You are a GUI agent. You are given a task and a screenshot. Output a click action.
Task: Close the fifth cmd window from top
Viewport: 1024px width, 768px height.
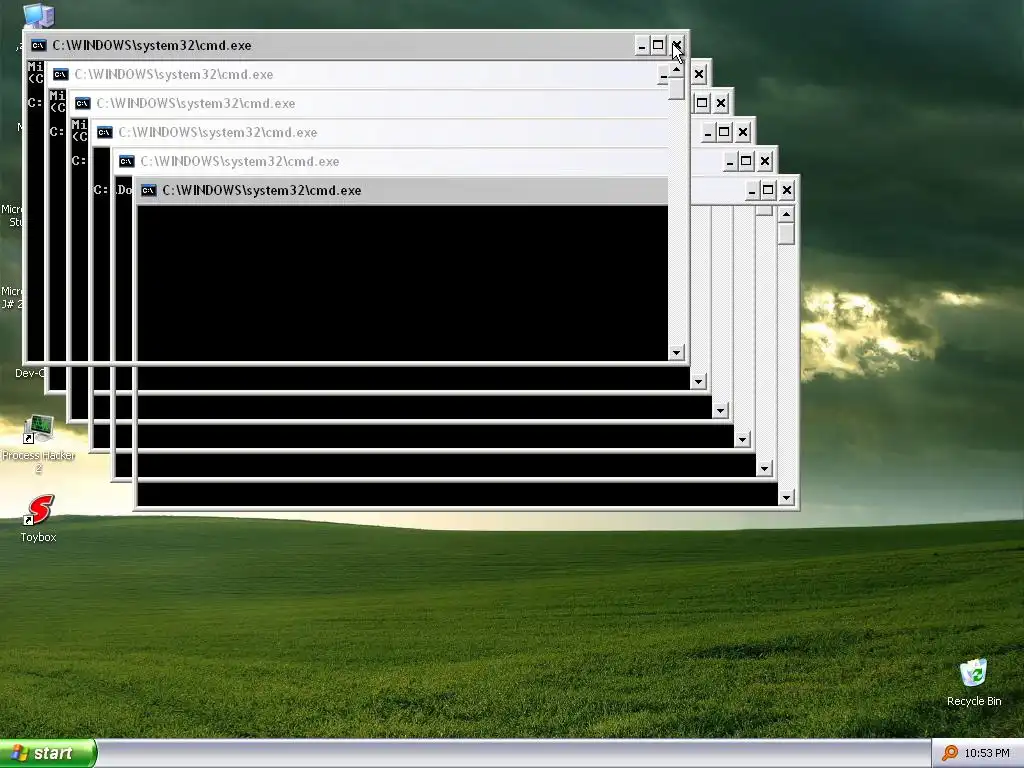765,161
